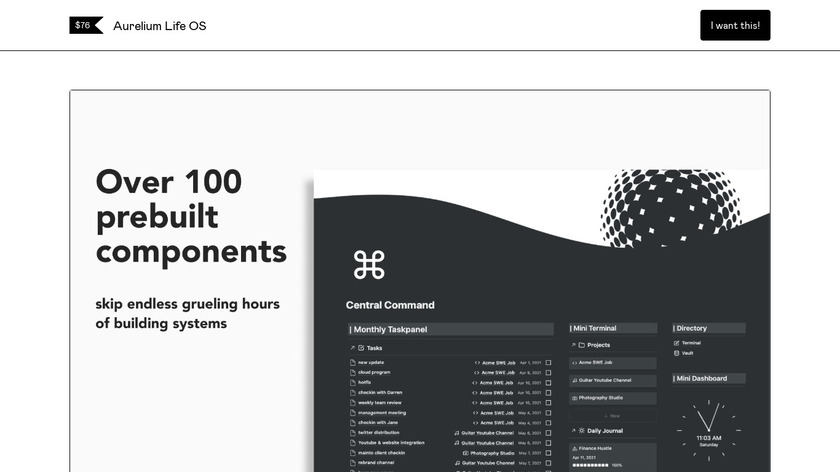
Task: Open the rebrand channel task
Action: coord(376,463)
